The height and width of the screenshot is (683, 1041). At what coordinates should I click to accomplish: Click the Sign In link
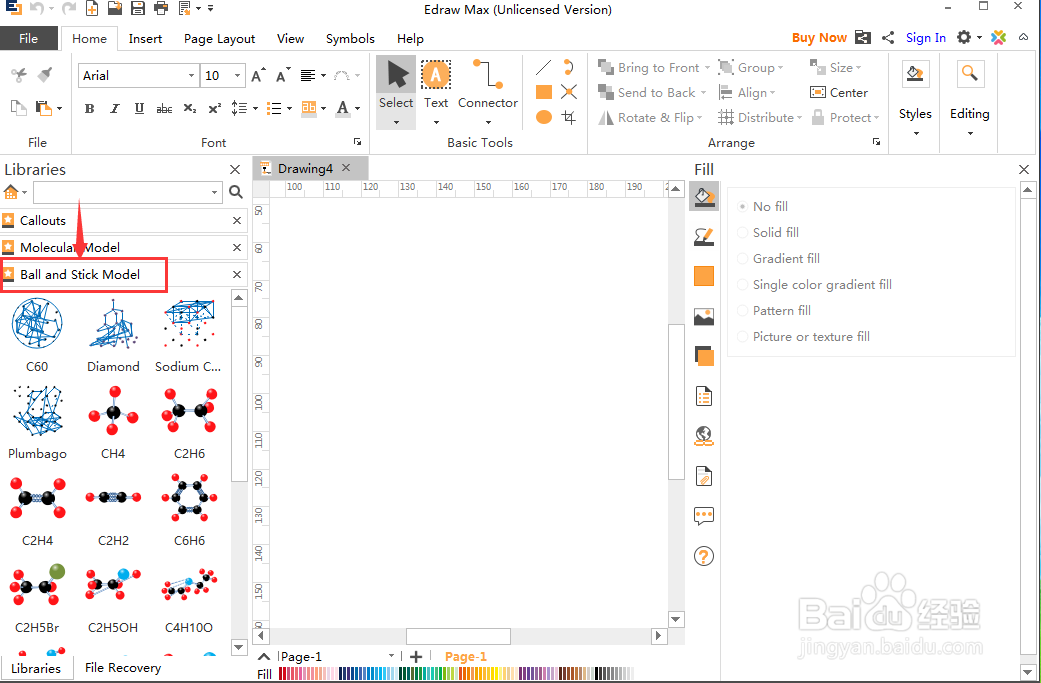tap(925, 38)
